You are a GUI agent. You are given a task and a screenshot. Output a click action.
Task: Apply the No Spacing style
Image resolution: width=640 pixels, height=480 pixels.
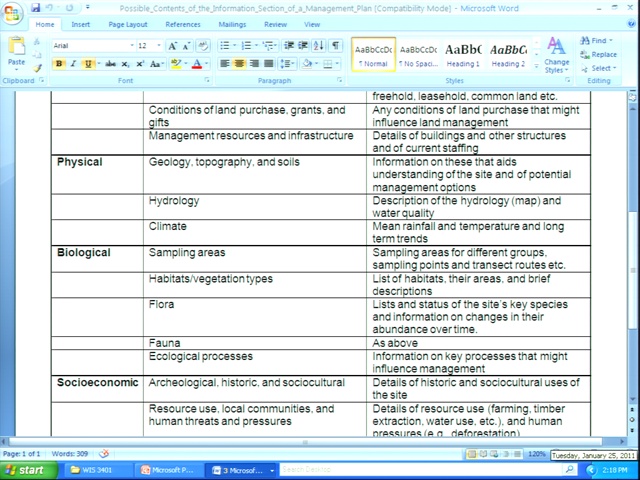pyautogui.click(x=418, y=55)
